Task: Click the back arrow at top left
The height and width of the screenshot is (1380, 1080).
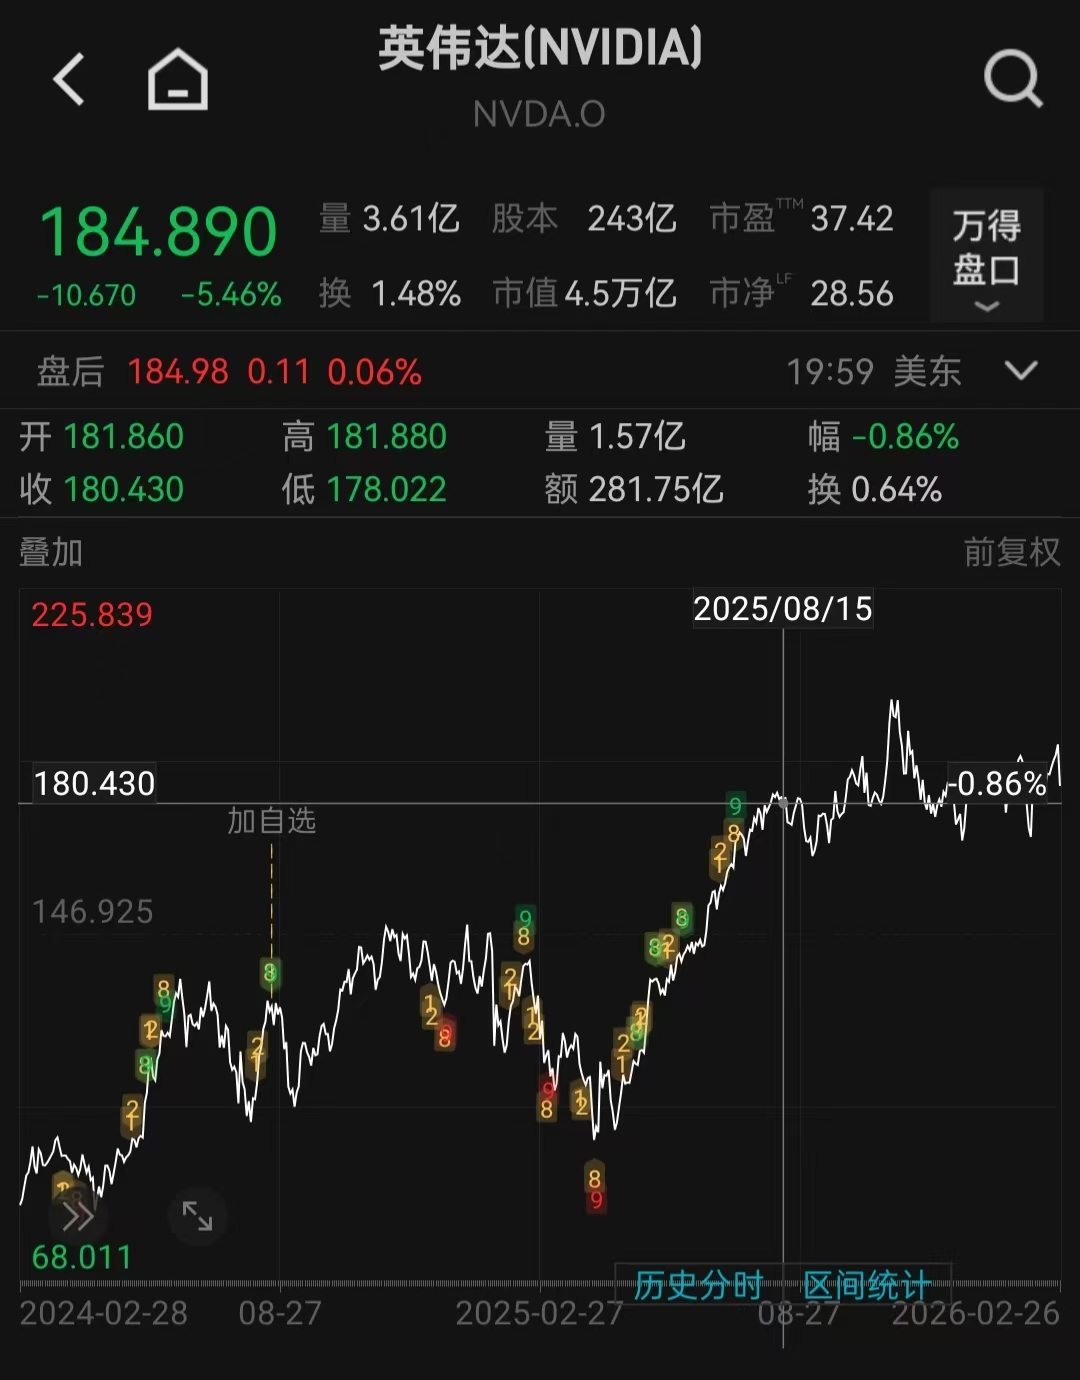Action: [x=66, y=76]
